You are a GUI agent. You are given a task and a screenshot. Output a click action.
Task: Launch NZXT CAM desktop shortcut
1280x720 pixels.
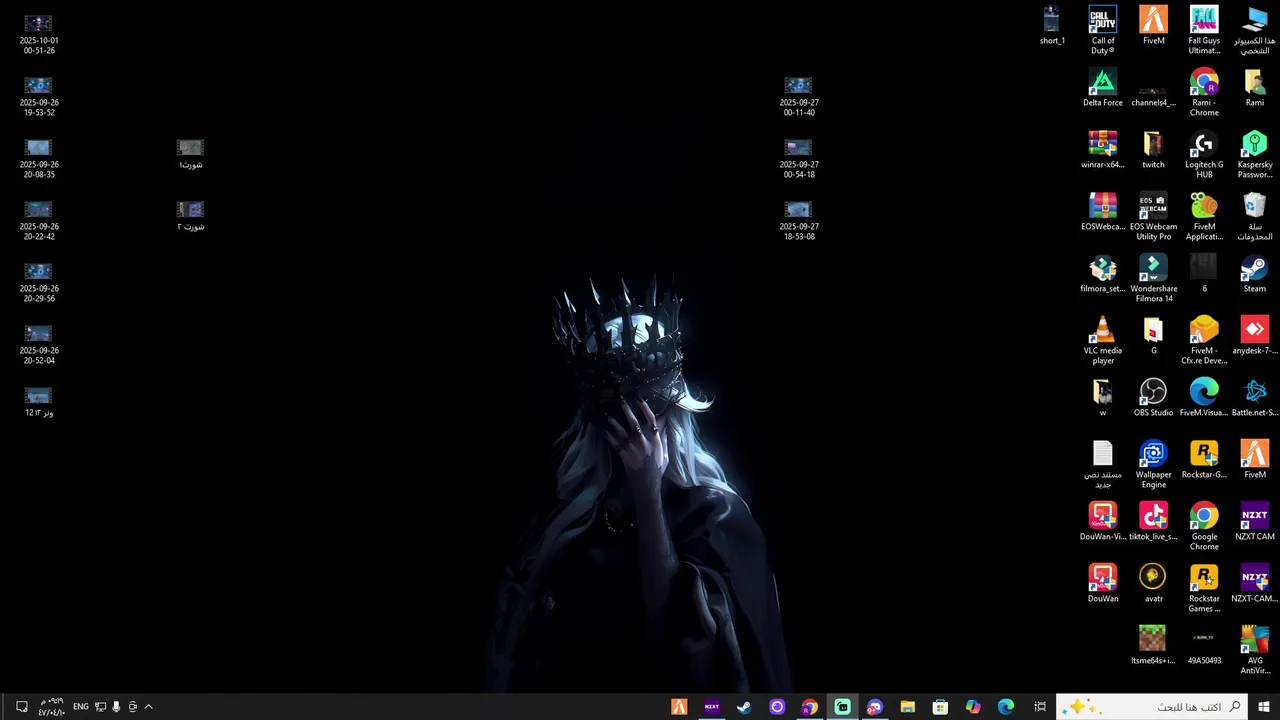(1255, 522)
